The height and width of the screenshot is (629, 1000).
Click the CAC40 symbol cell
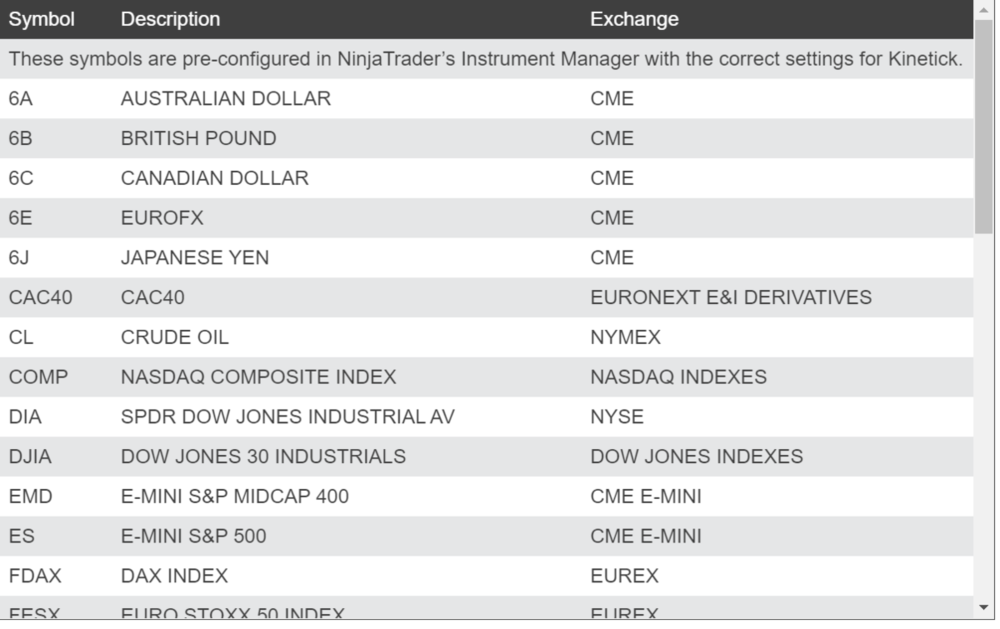coord(40,297)
